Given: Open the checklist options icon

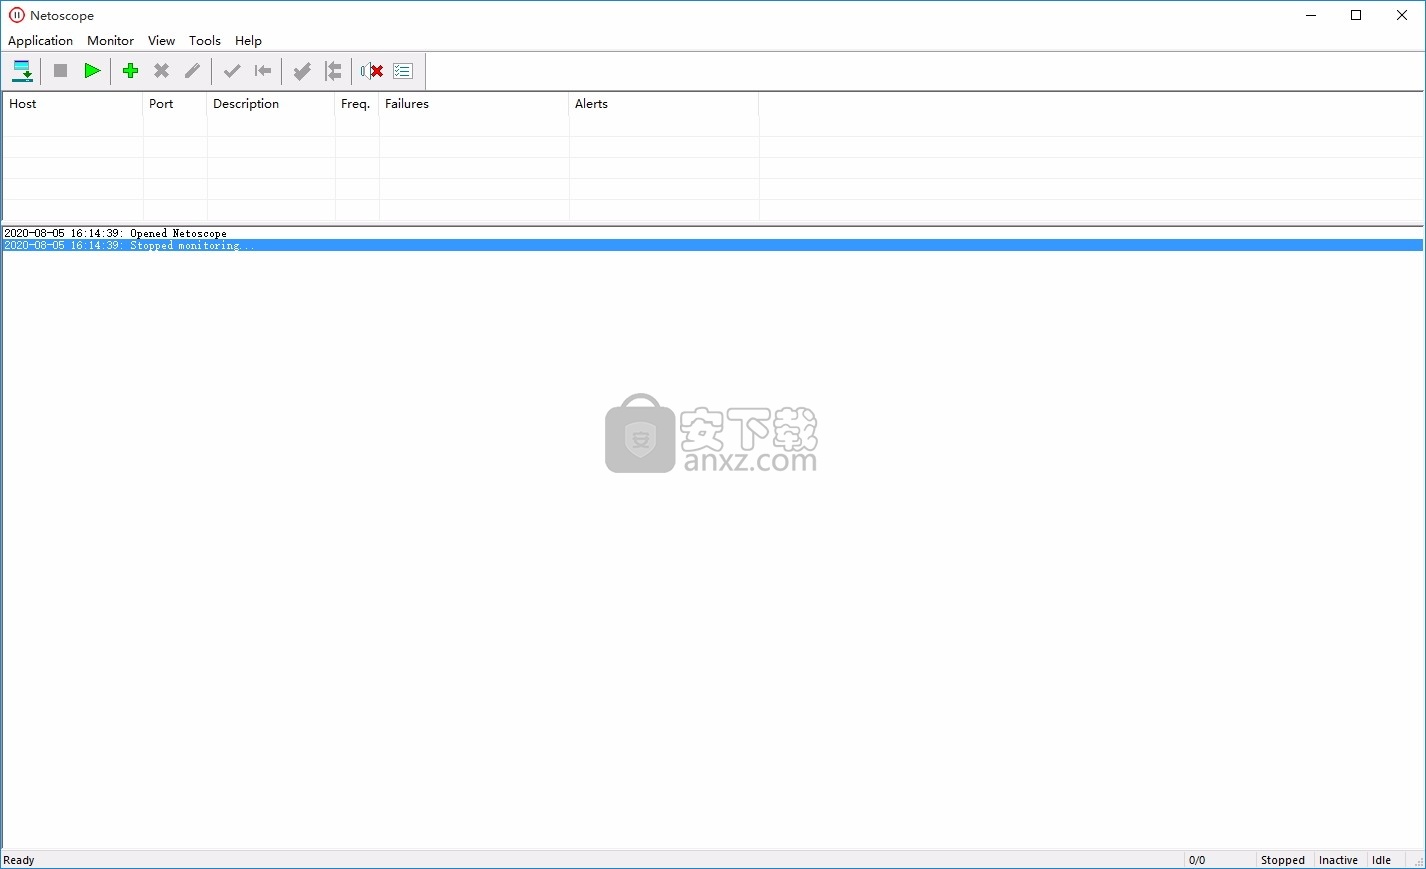Looking at the screenshot, I should tap(403, 71).
